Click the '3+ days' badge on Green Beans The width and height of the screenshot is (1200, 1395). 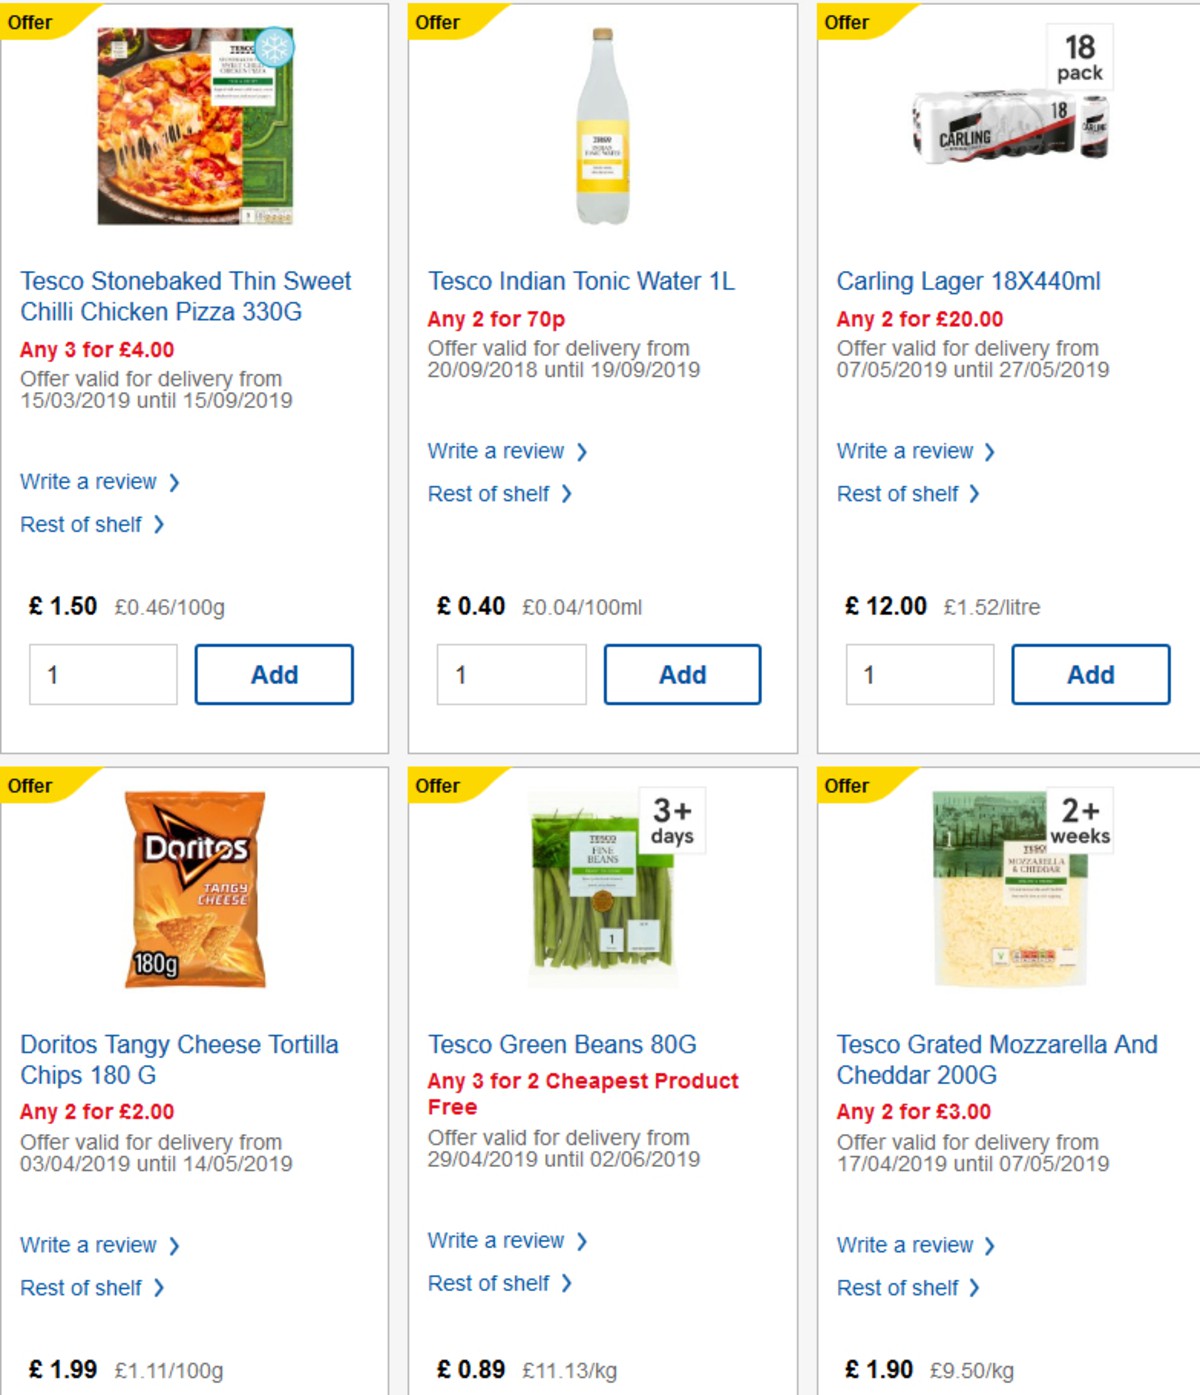[673, 820]
